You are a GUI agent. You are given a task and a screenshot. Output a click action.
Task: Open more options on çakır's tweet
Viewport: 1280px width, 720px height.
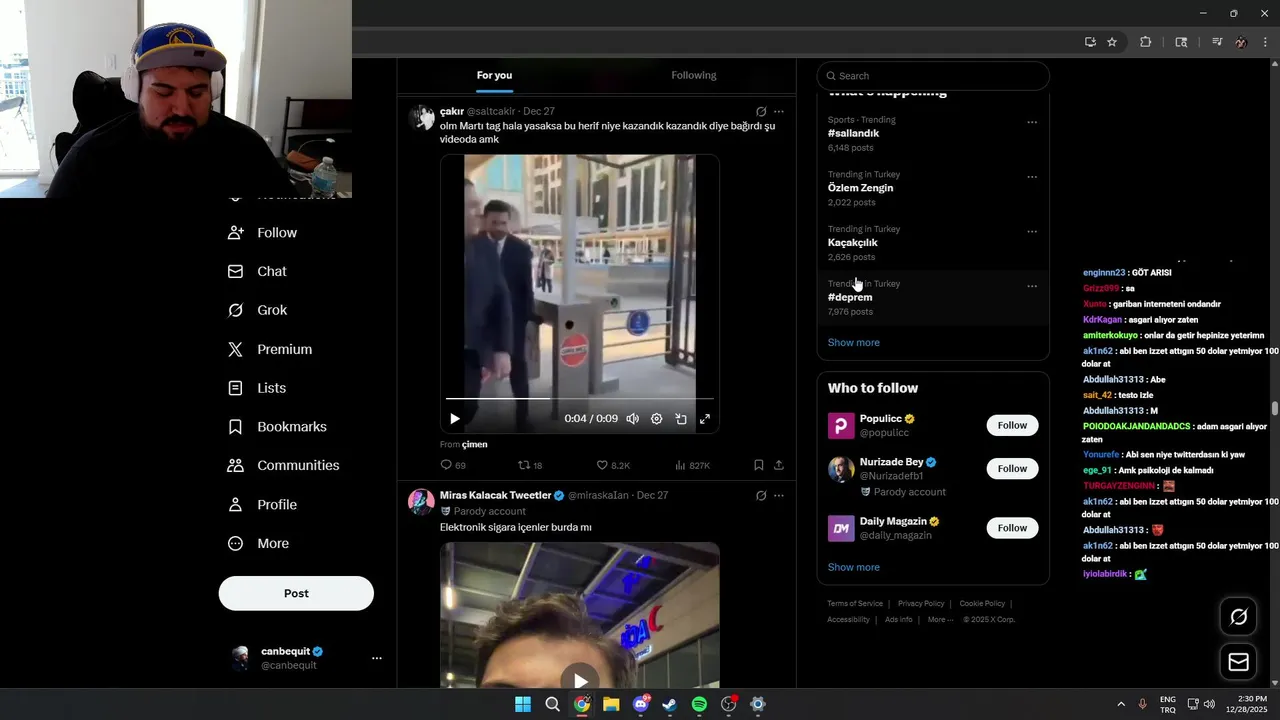pos(779,112)
